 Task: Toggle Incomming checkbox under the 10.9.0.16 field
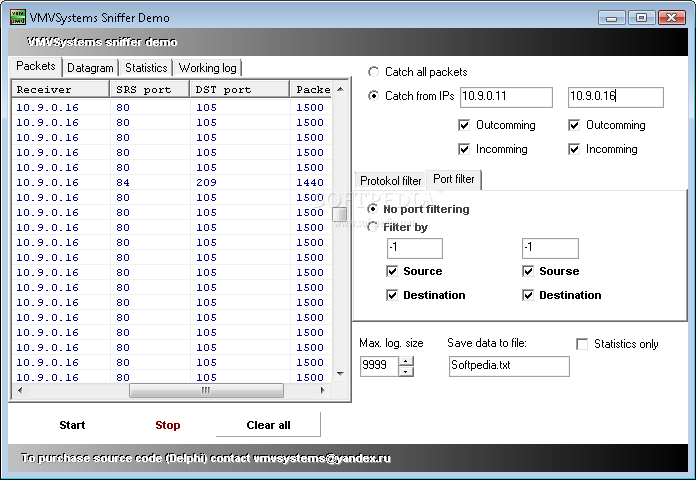573,149
